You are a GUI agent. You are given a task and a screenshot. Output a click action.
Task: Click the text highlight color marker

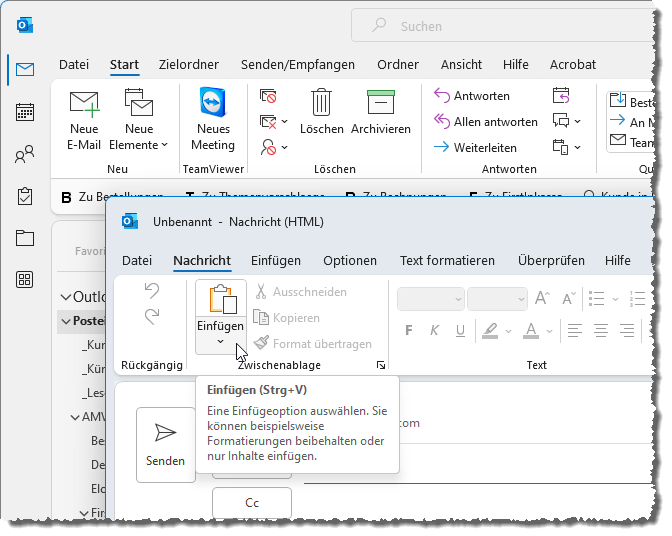coord(490,331)
